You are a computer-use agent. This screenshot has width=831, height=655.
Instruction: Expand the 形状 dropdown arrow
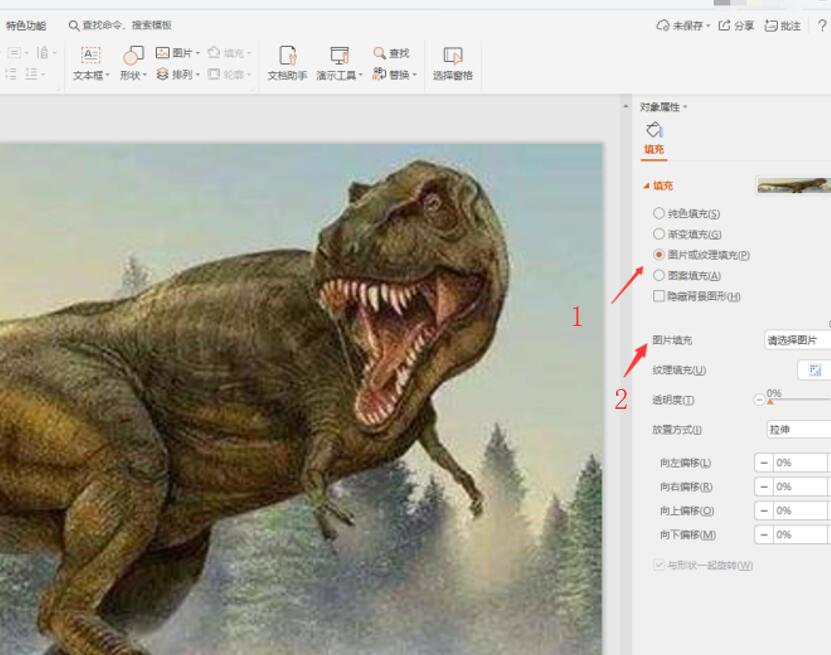click(145, 75)
